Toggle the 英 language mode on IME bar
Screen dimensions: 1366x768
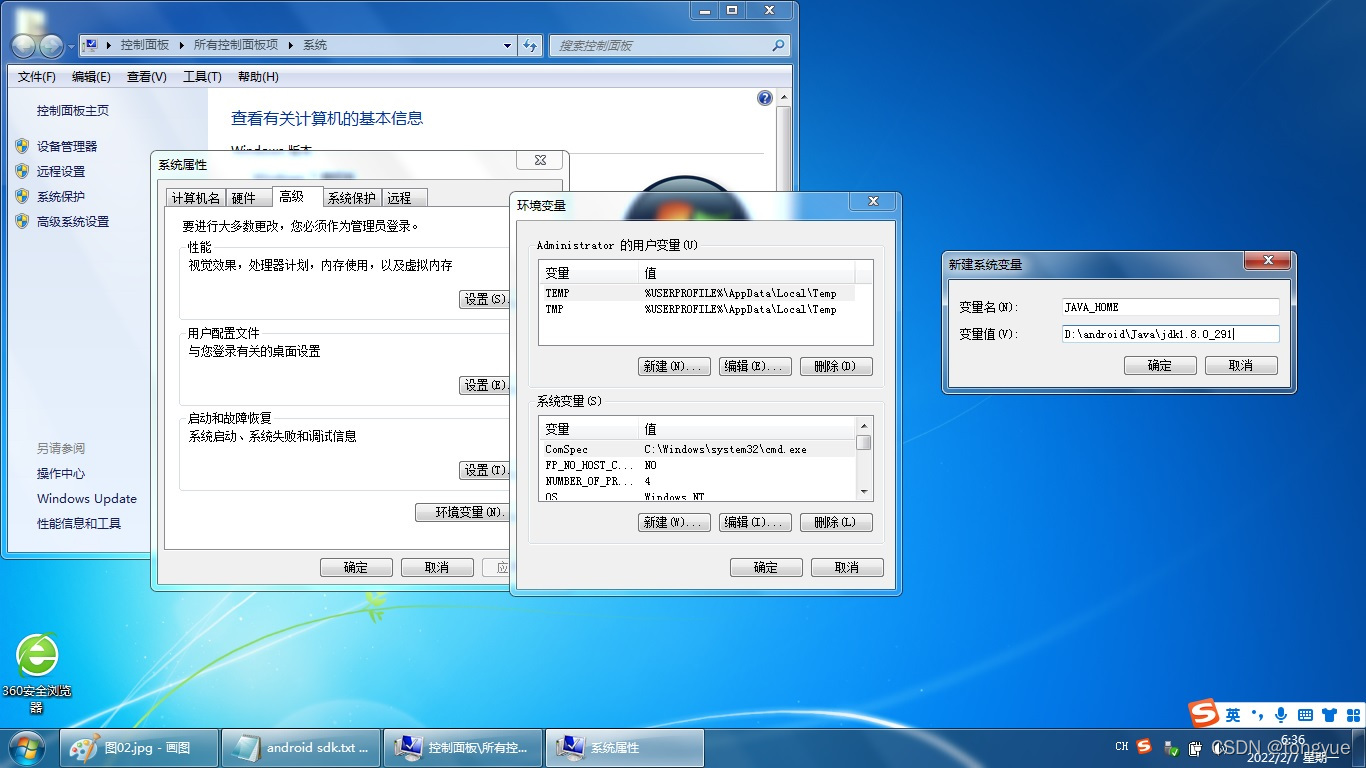point(1233,715)
